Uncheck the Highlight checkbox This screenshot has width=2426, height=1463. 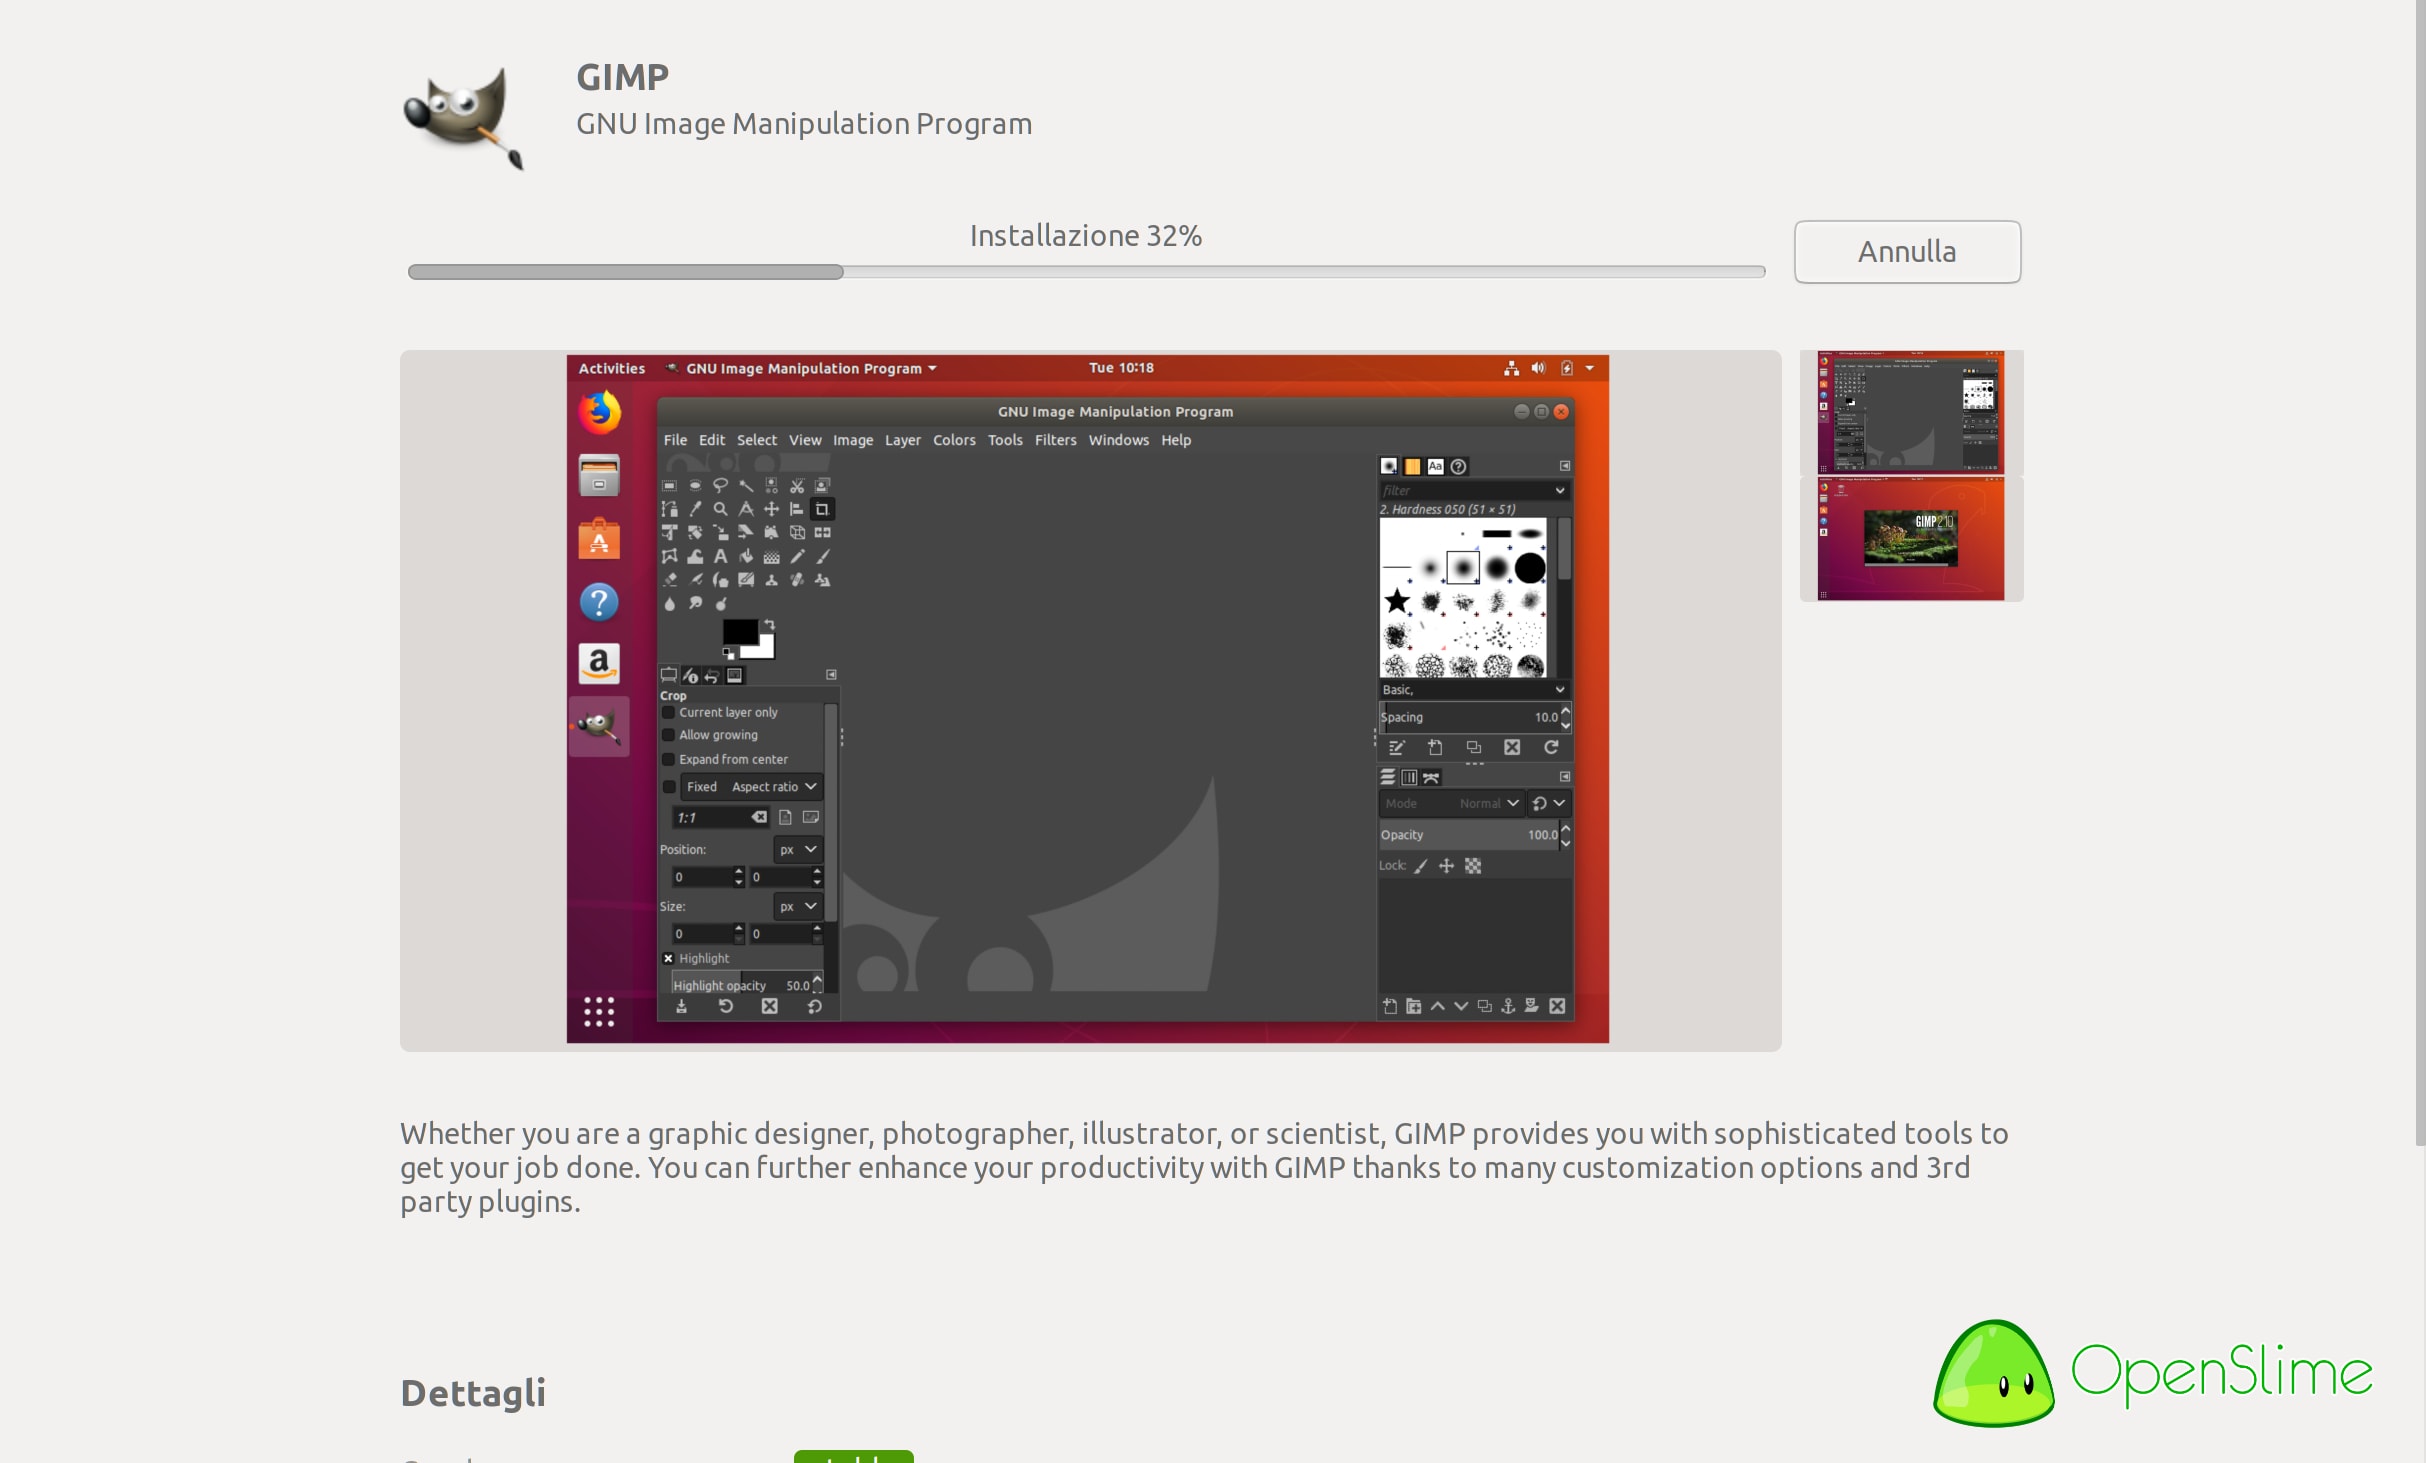(669, 958)
